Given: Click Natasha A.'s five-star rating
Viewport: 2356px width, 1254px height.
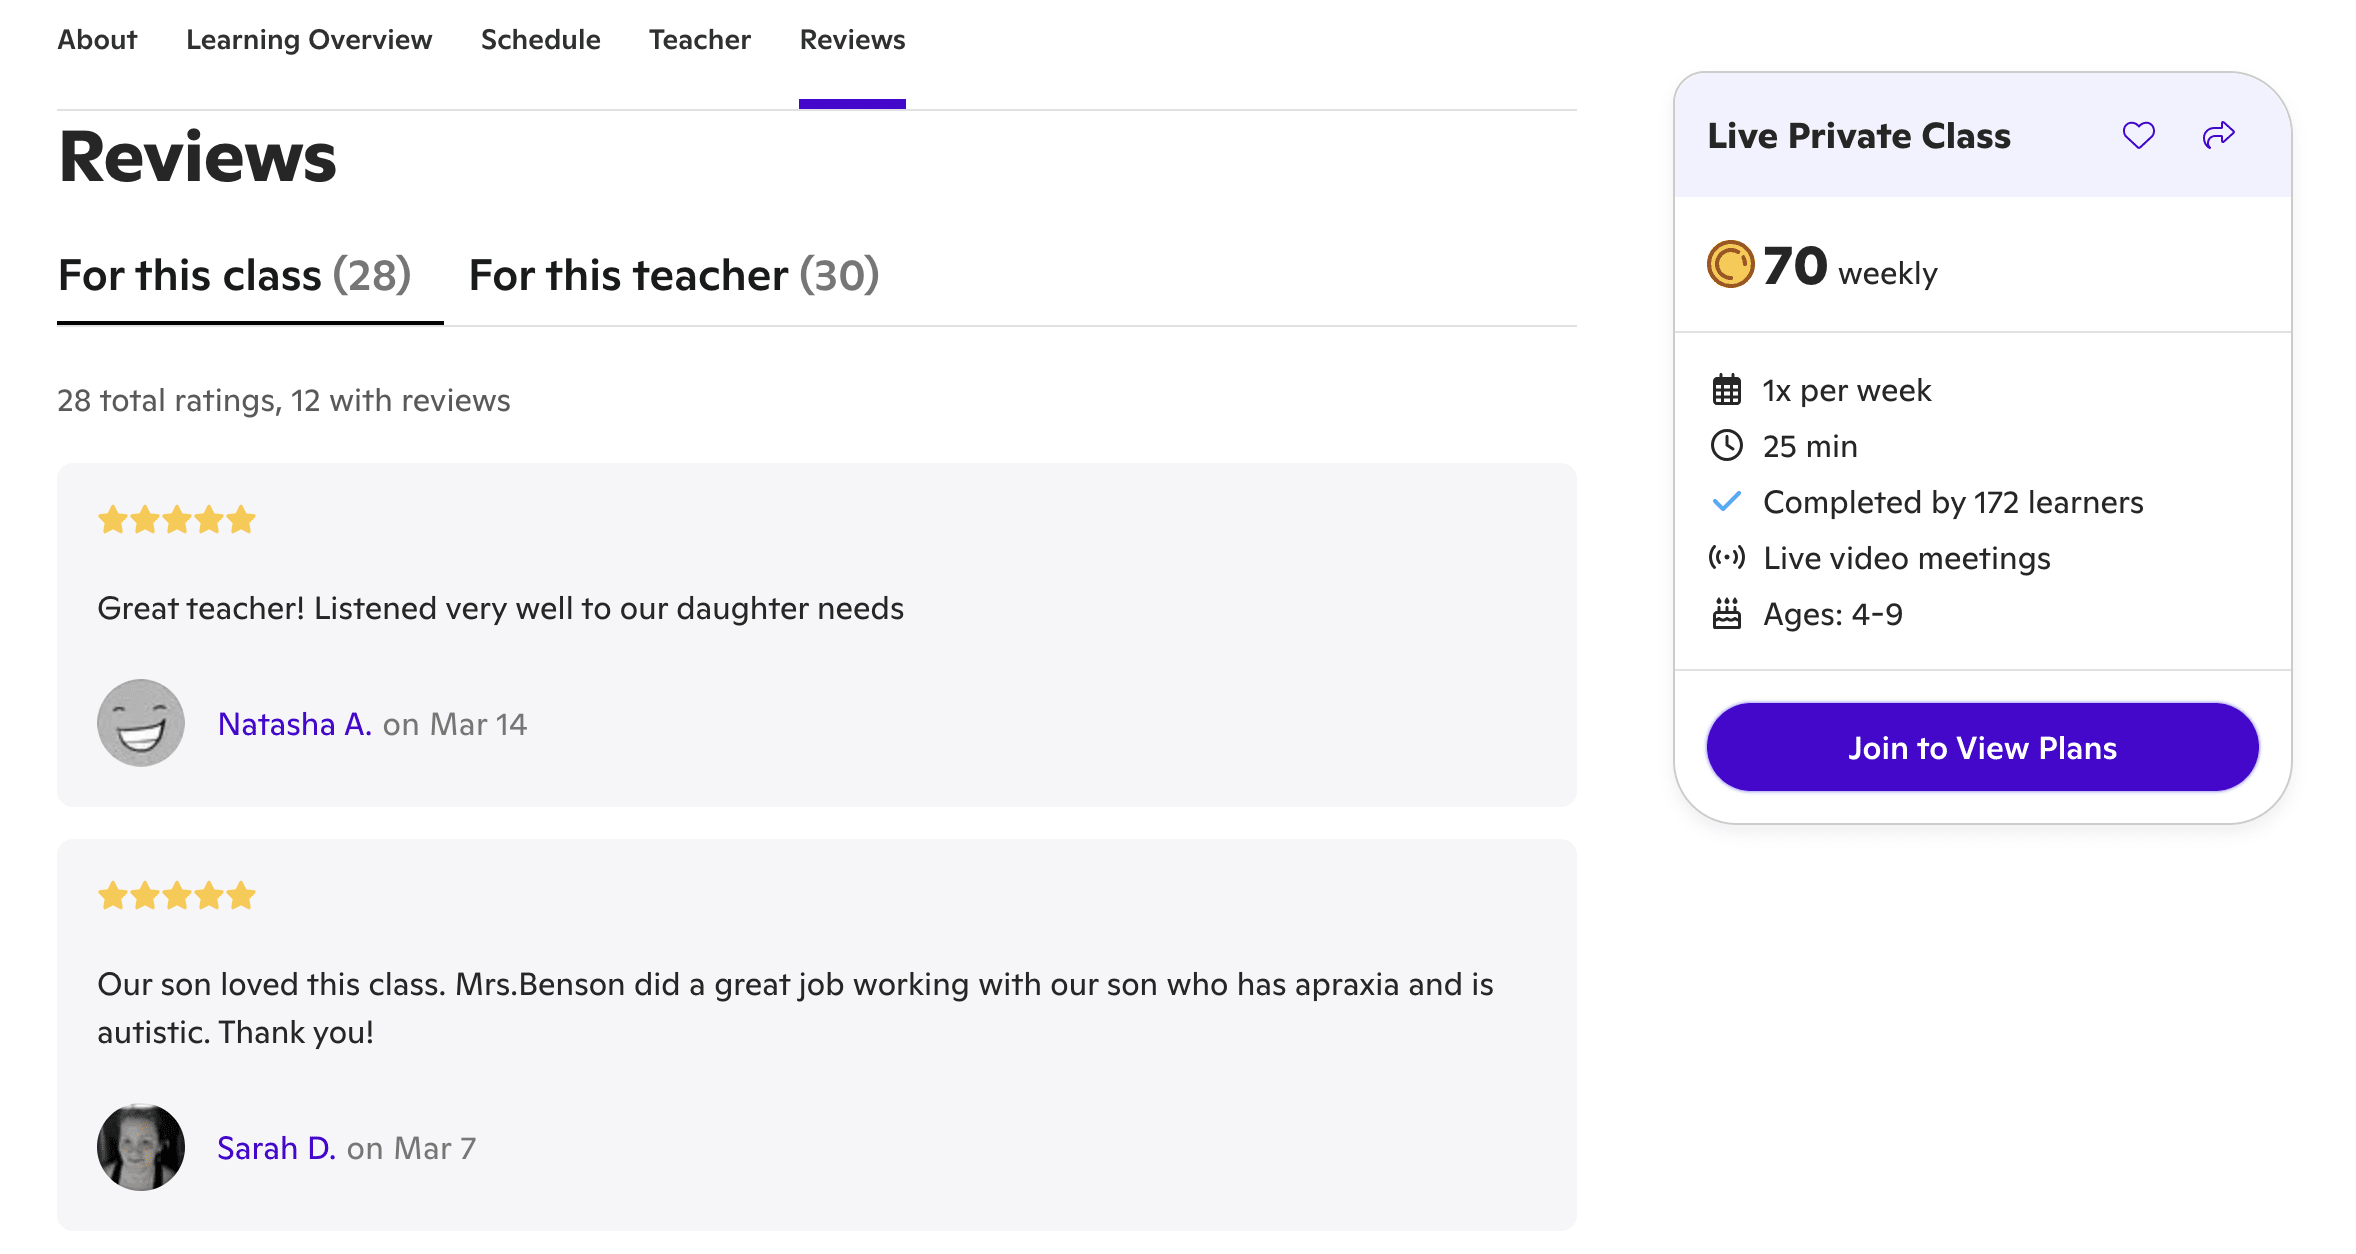Looking at the screenshot, I should click(176, 518).
